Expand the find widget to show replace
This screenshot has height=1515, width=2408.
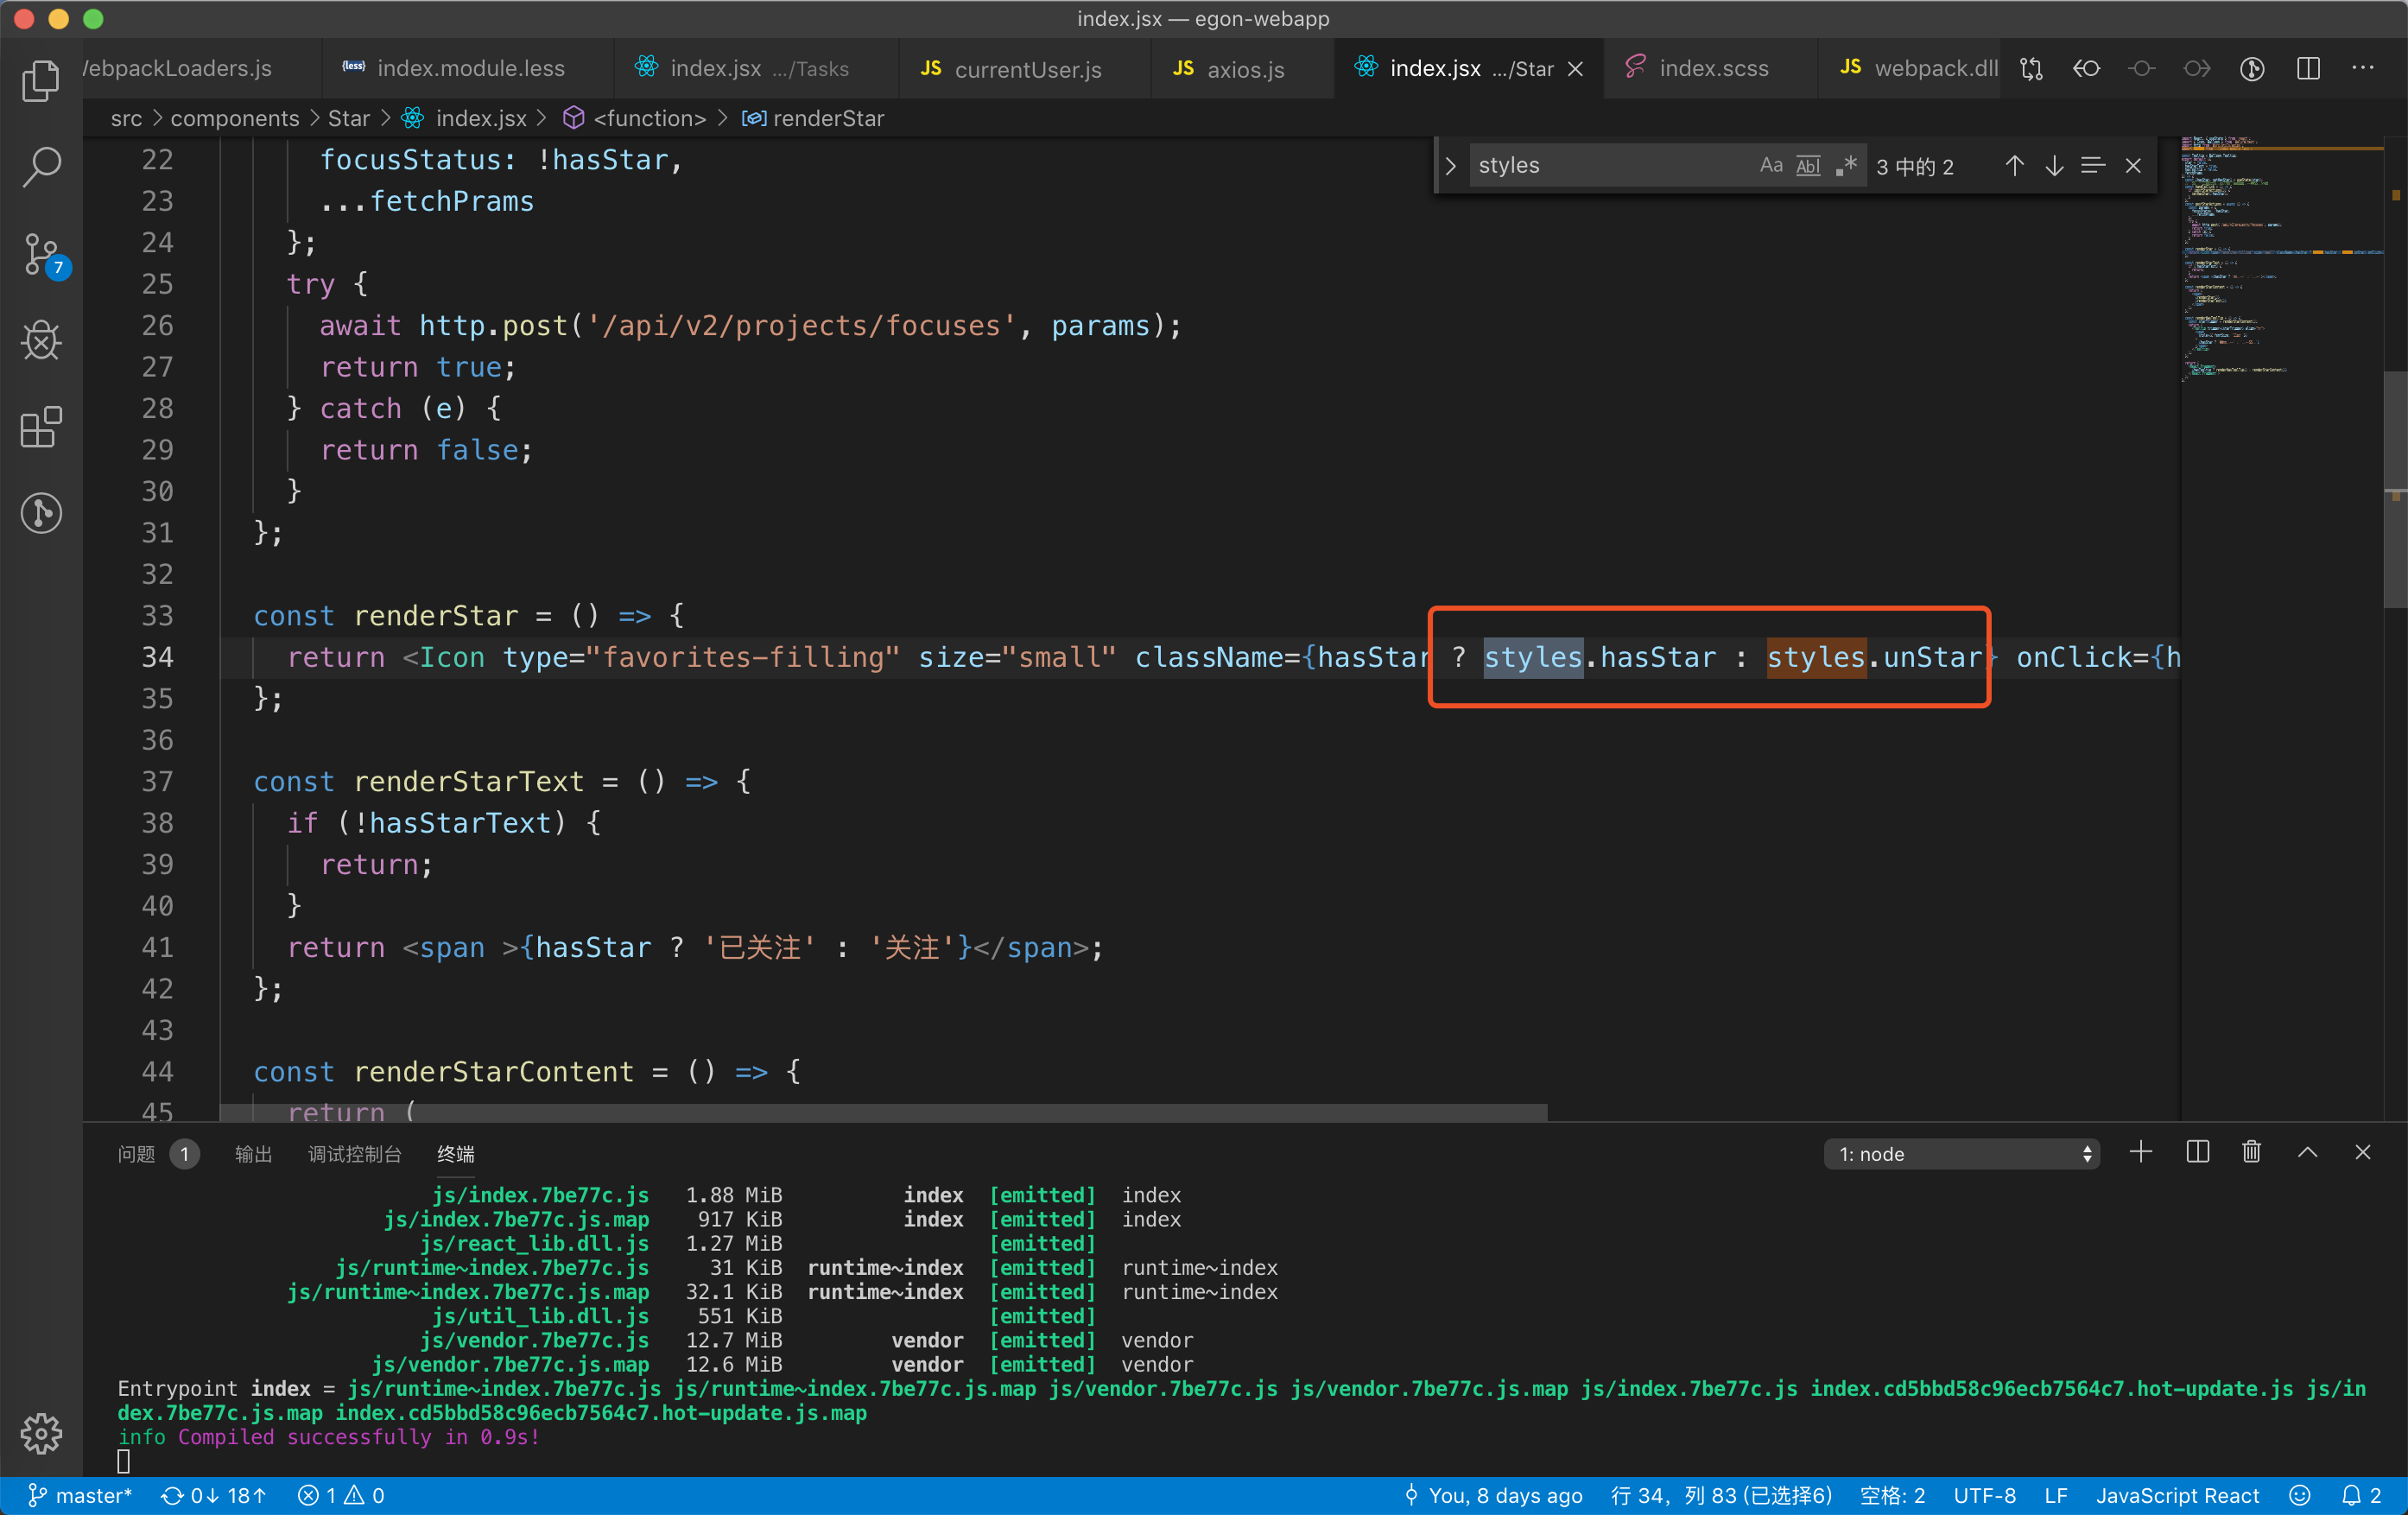click(x=1450, y=165)
